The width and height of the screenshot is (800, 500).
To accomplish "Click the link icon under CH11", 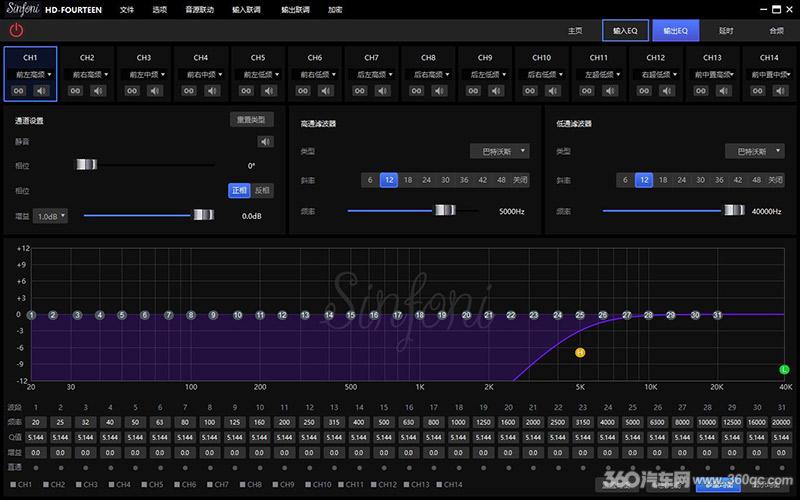I will pyautogui.click(x=587, y=91).
